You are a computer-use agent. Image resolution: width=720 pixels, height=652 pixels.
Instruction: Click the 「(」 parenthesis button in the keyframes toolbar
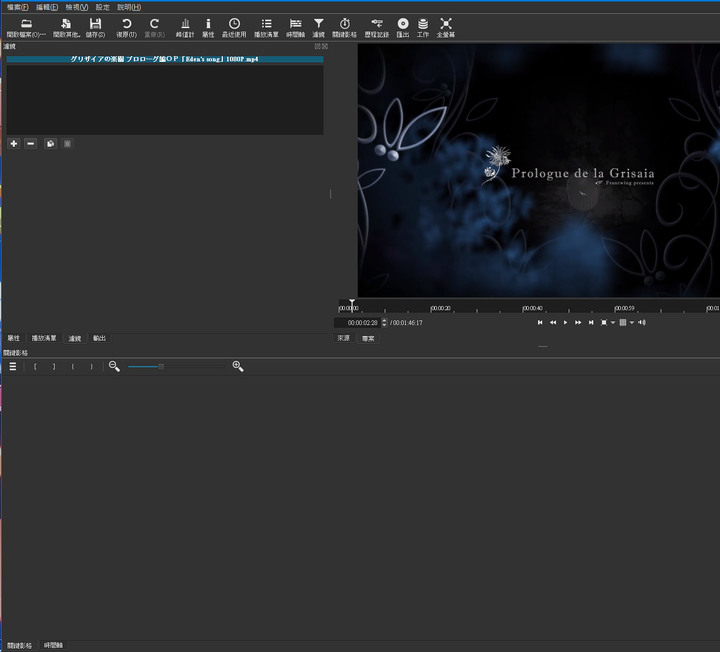[73, 366]
